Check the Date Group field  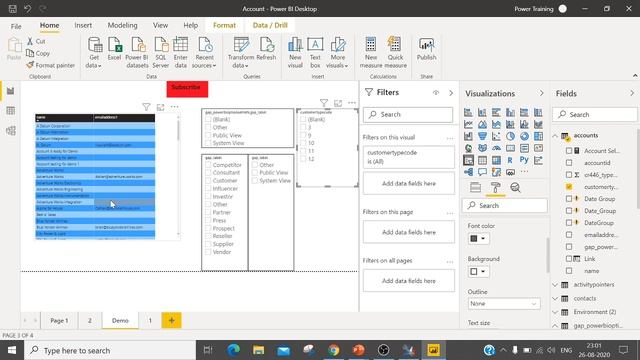tap(569, 199)
